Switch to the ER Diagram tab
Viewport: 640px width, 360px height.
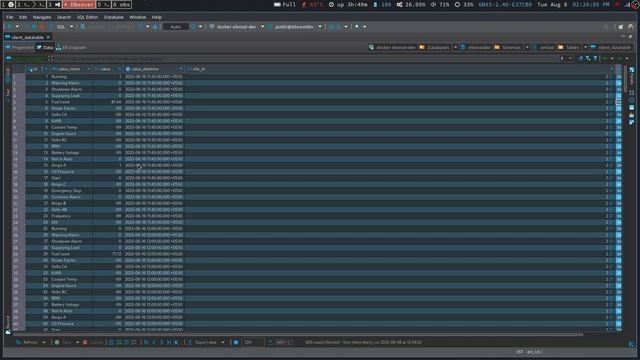tap(71, 47)
